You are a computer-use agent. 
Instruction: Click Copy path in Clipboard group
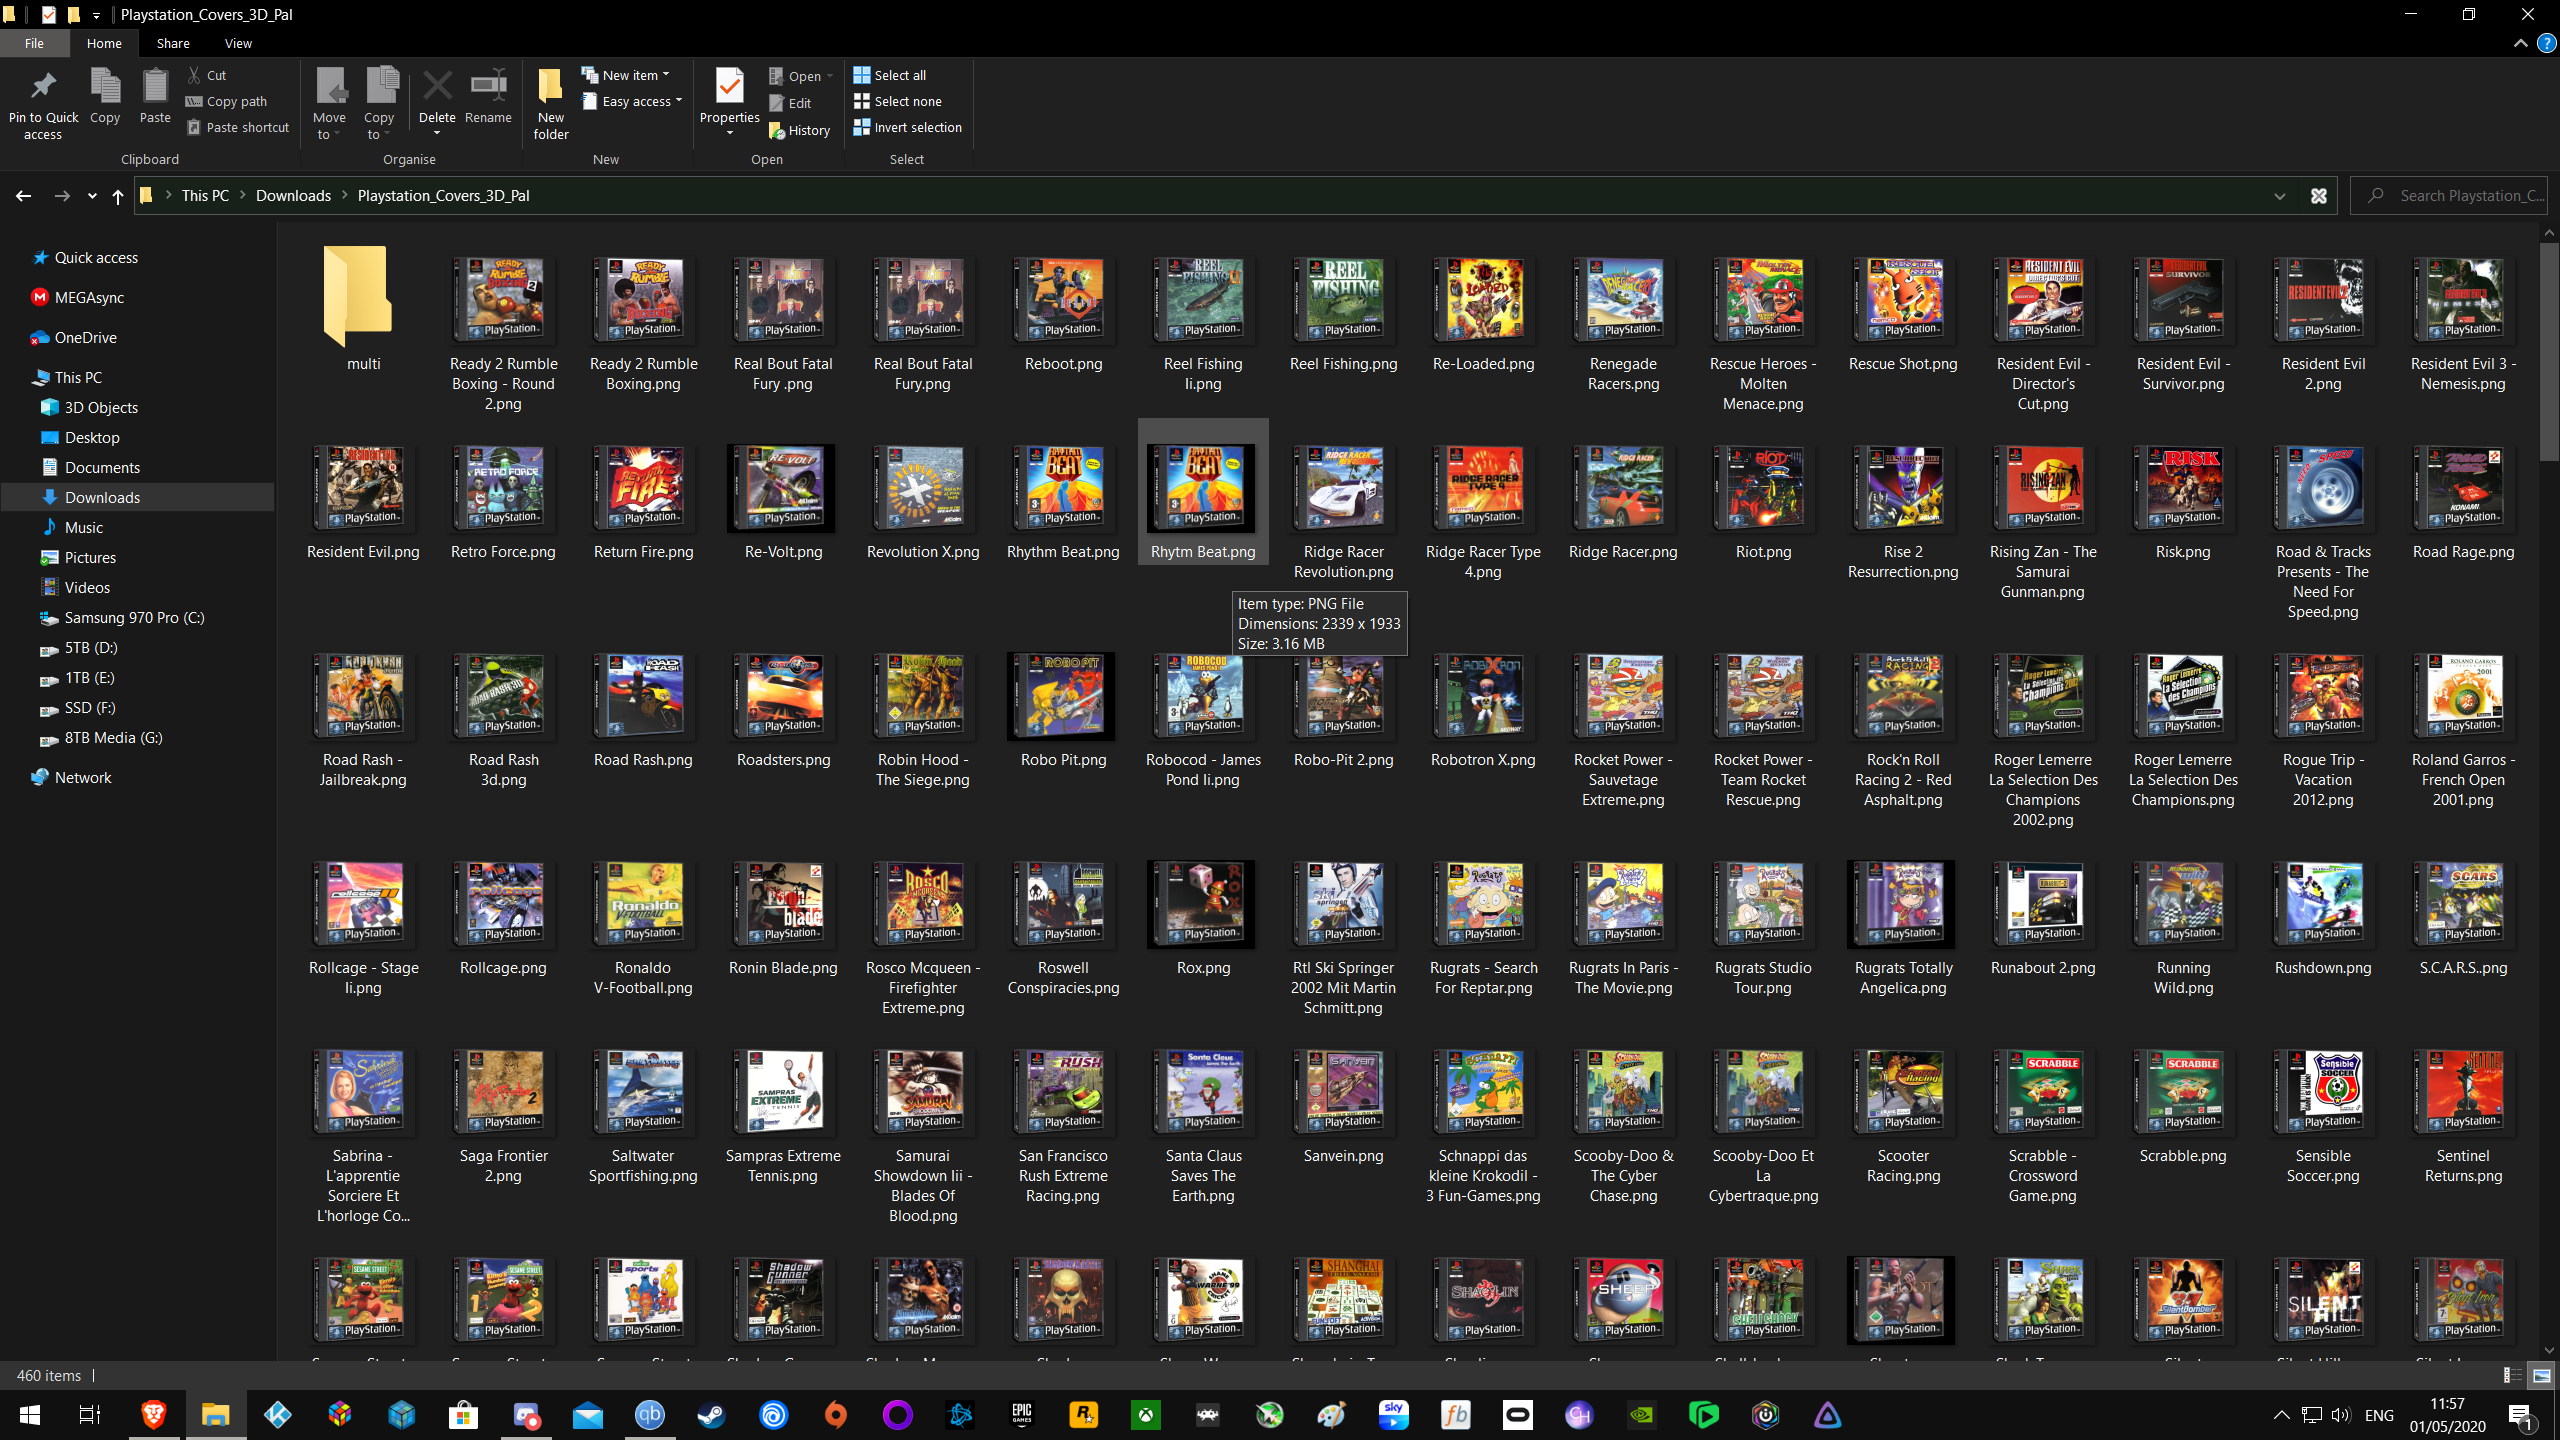pyautogui.click(x=227, y=101)
